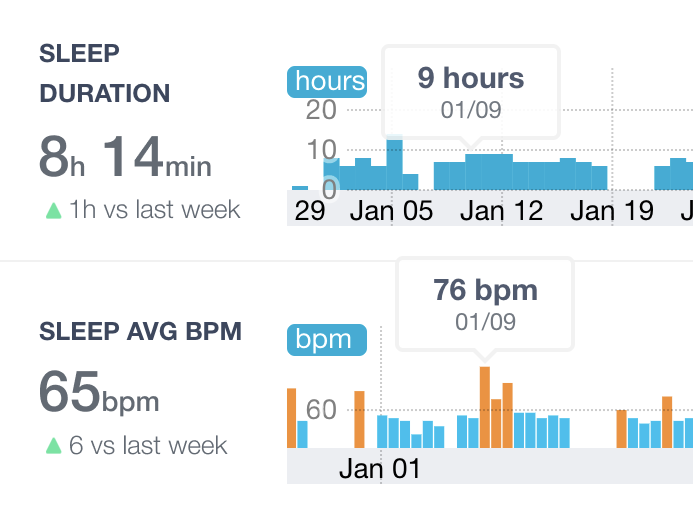The height and width of the screenshot is (506, 693).
Task: Select the "76 bpm" tooltip popup
Action: pos(485,303)
